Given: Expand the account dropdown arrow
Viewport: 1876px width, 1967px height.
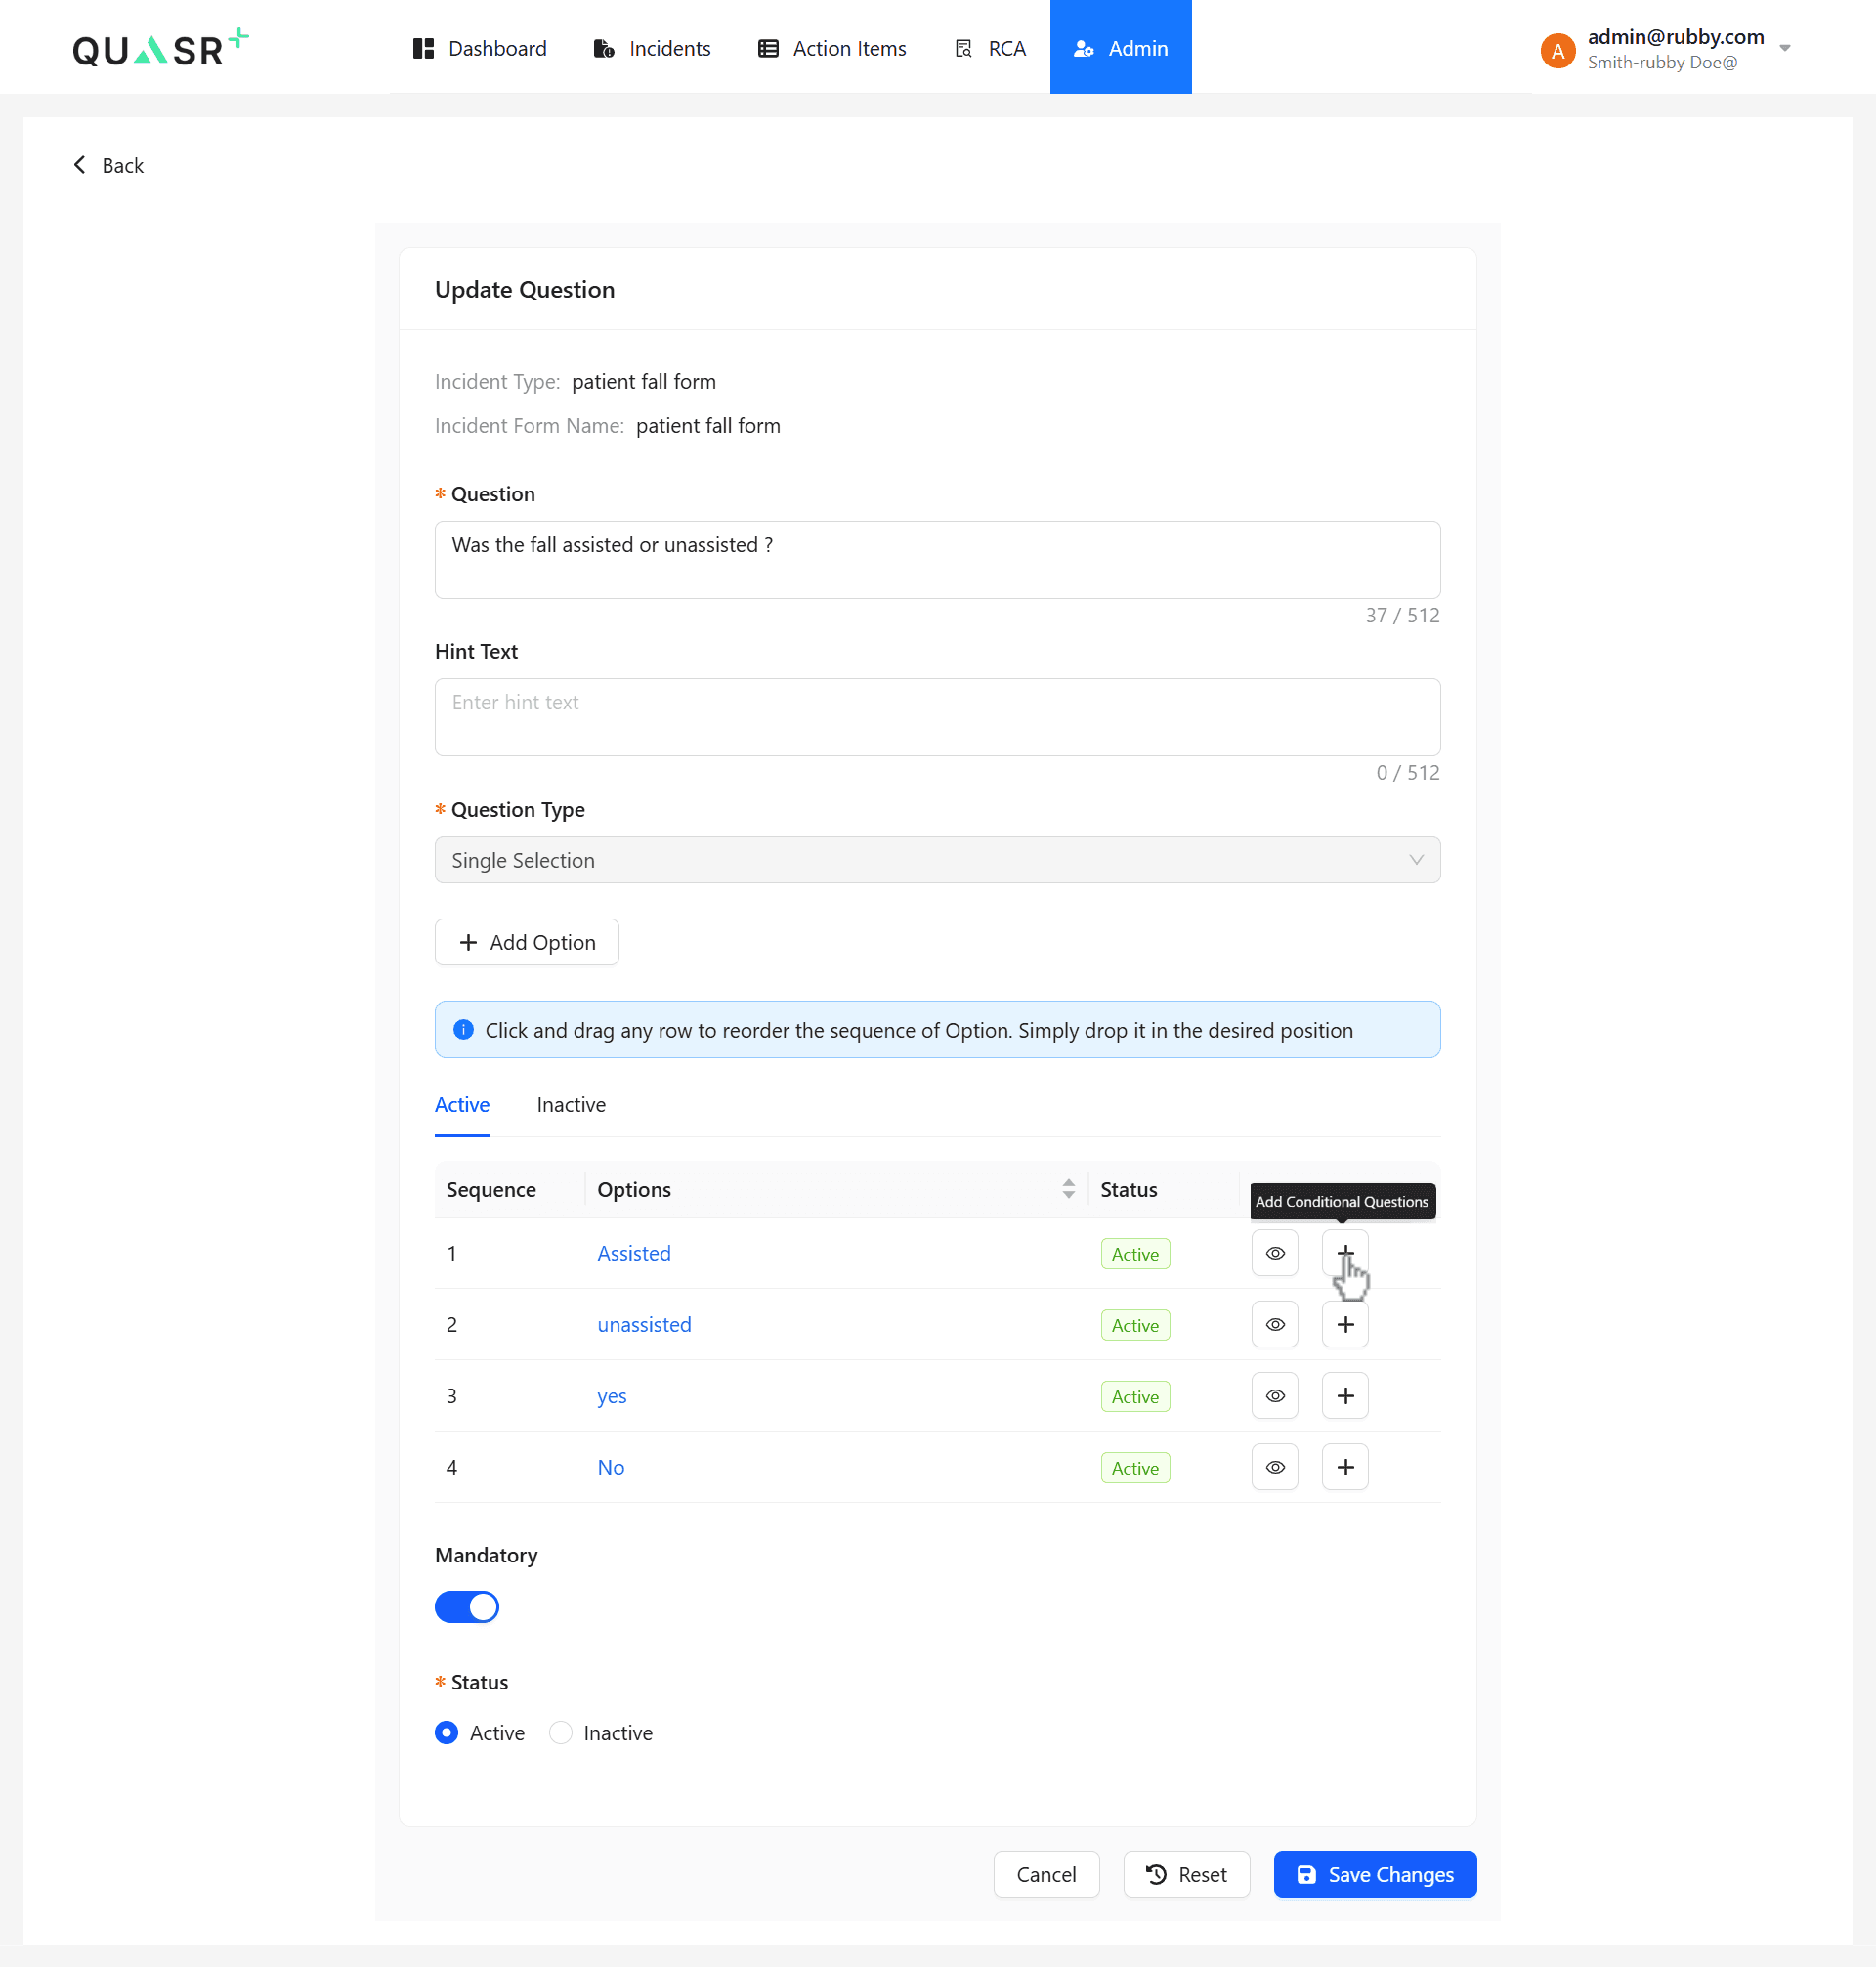Looking at the screenshot, I should coord(1788,47).
